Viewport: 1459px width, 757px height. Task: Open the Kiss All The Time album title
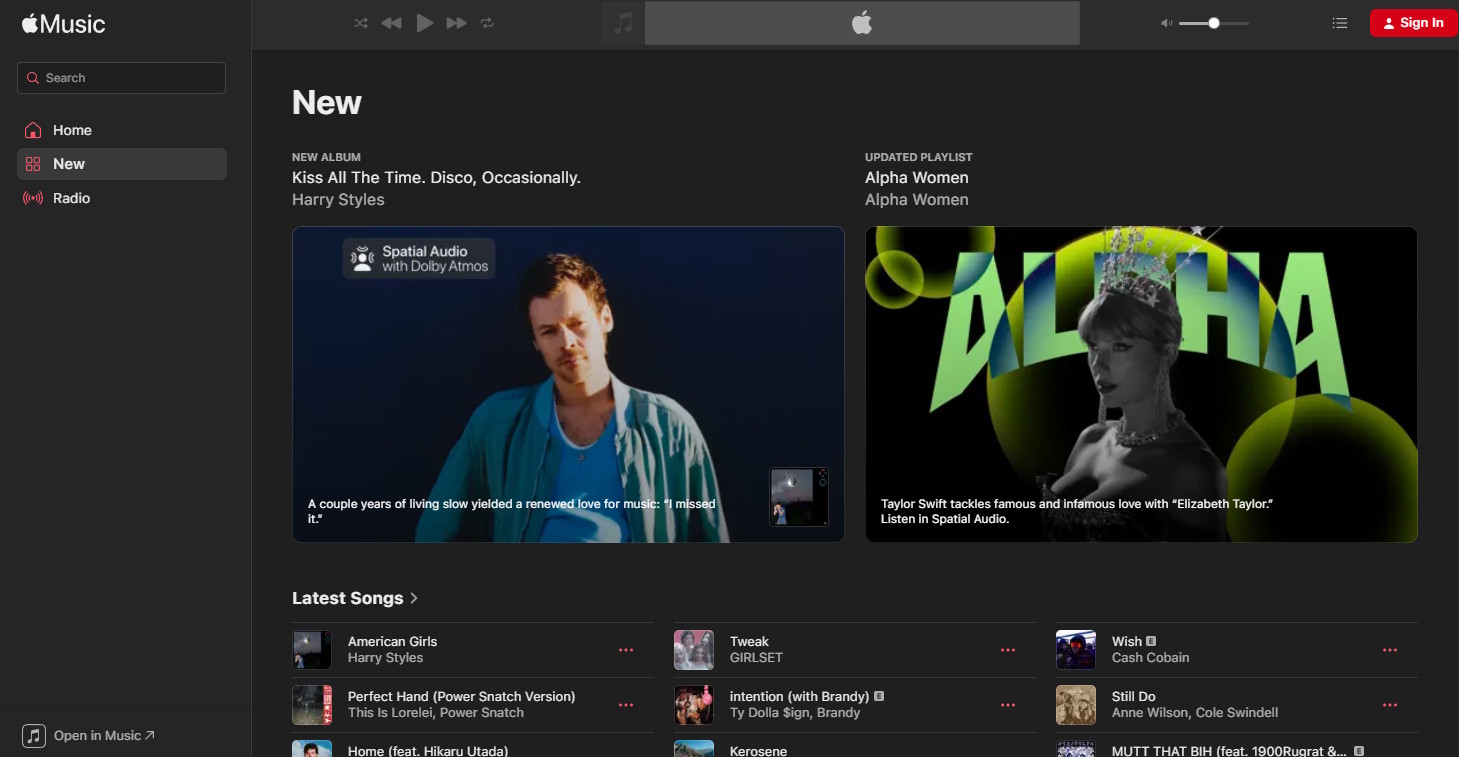[436, 178]
